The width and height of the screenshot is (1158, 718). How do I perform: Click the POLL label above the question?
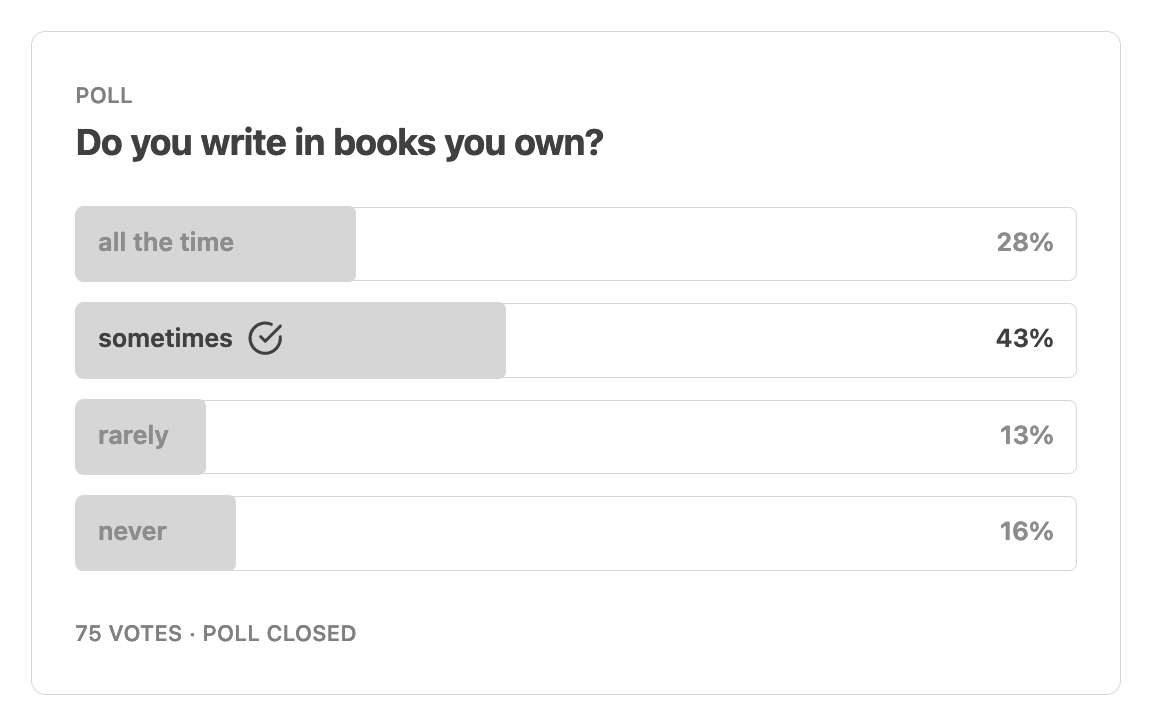point(103,96)
